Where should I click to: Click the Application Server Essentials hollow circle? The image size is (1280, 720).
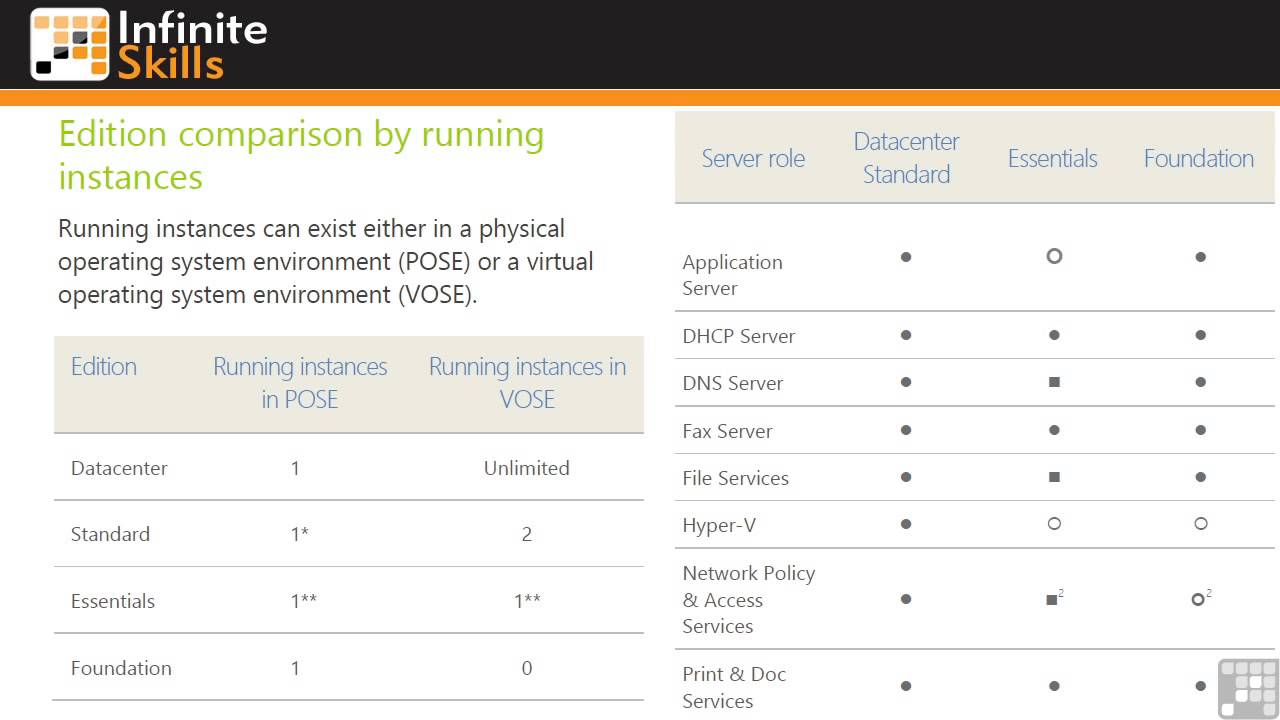tap(1054, 256)
